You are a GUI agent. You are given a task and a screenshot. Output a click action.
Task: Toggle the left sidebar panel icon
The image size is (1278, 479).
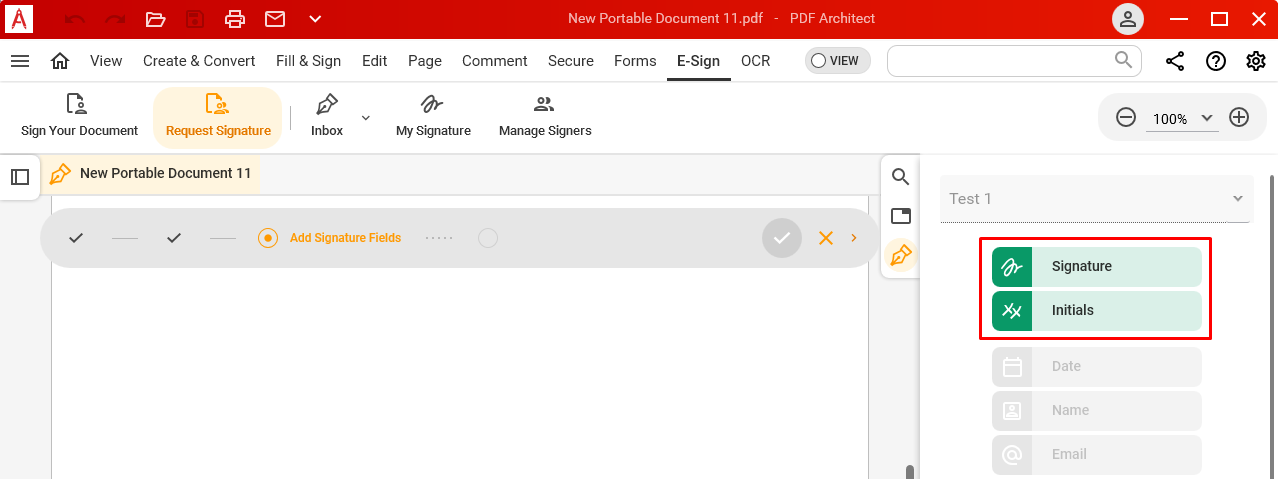click(20, 177)
